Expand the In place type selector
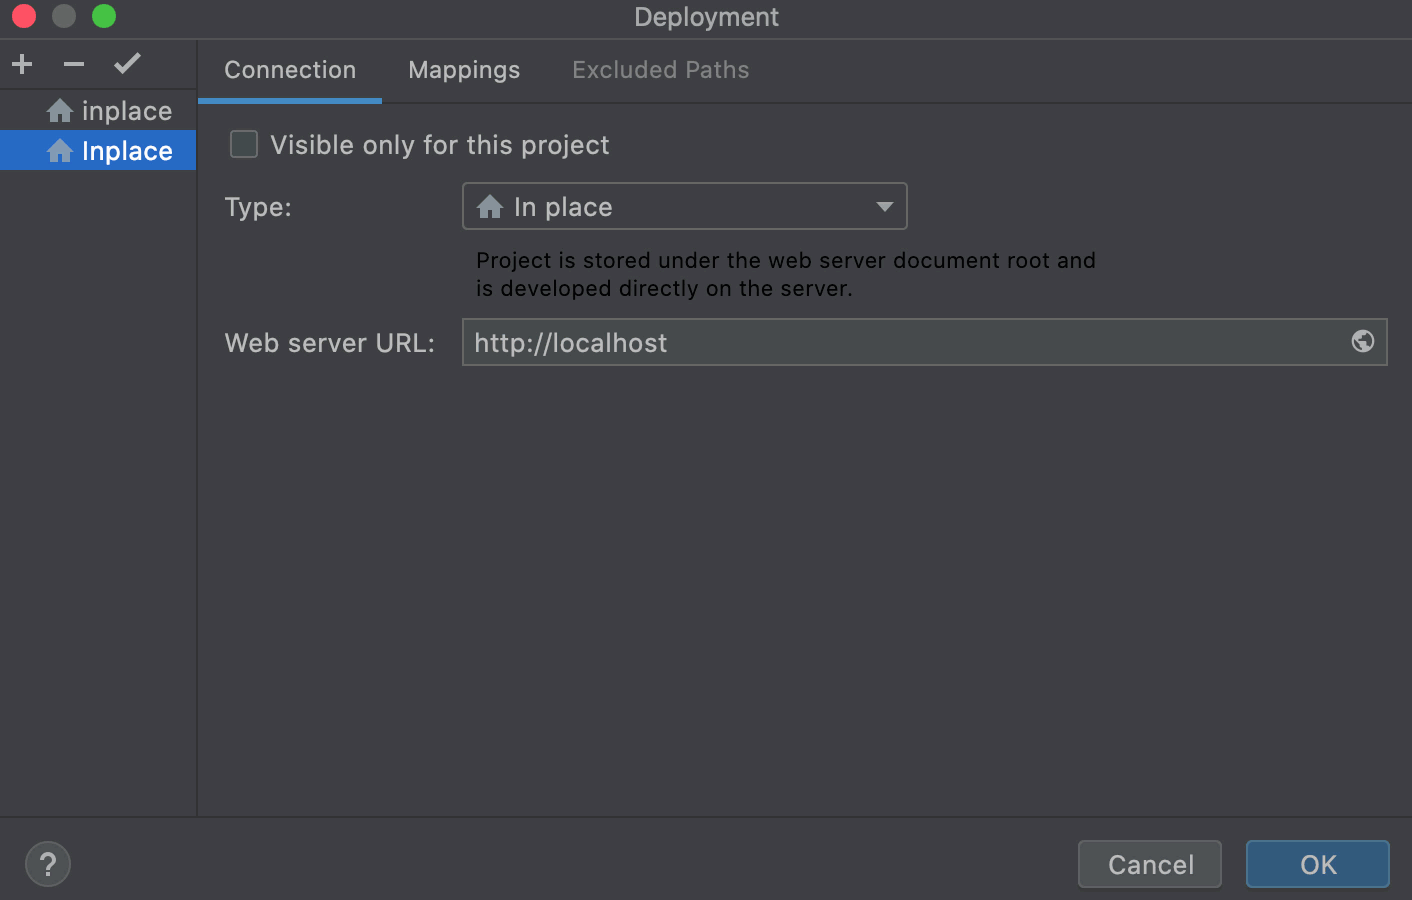1412x900 pixels. [684, 206]
